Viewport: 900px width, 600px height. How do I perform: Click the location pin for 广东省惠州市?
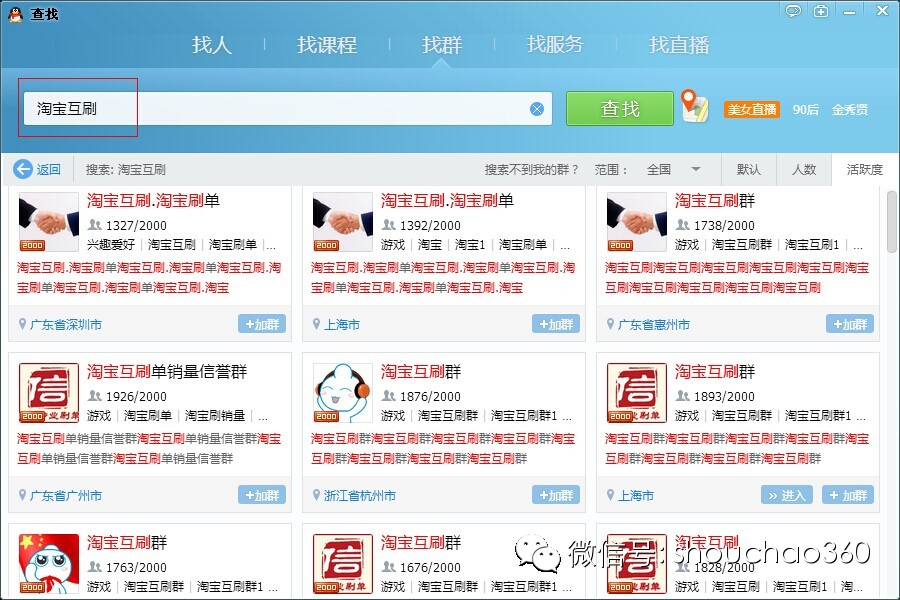611,325
